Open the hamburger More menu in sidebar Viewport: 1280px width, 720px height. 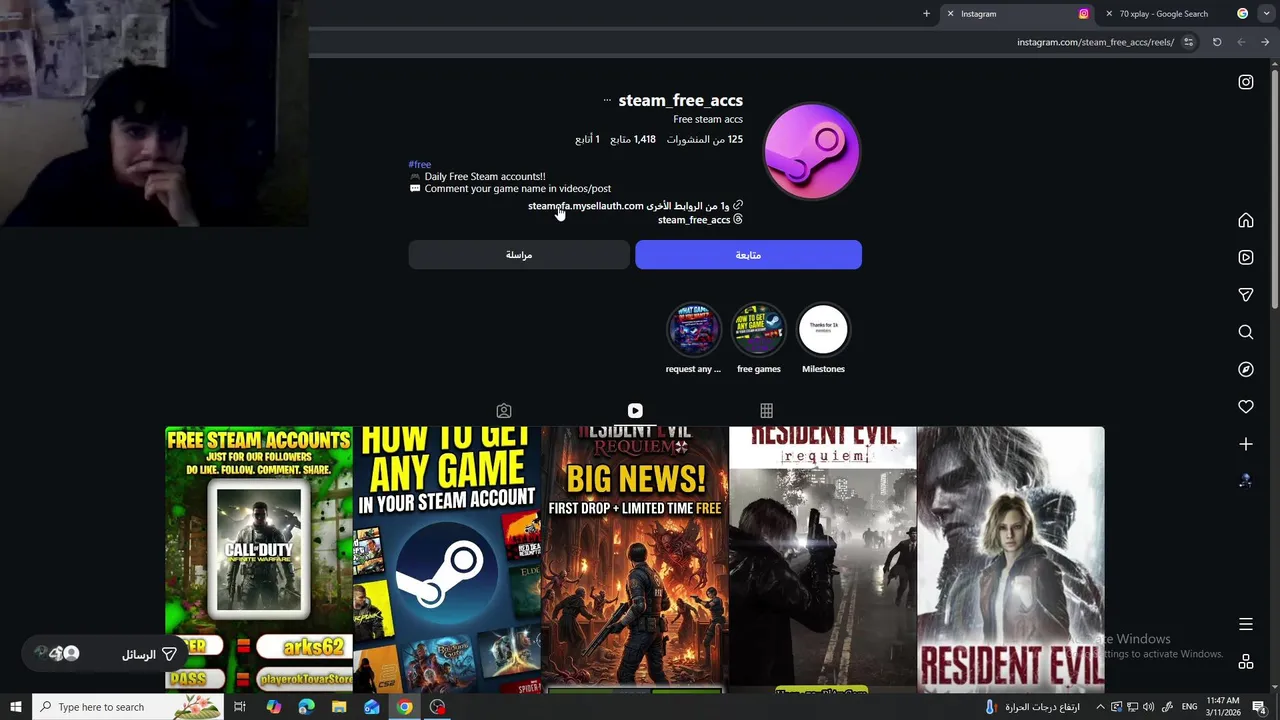tap(1246, 624)
